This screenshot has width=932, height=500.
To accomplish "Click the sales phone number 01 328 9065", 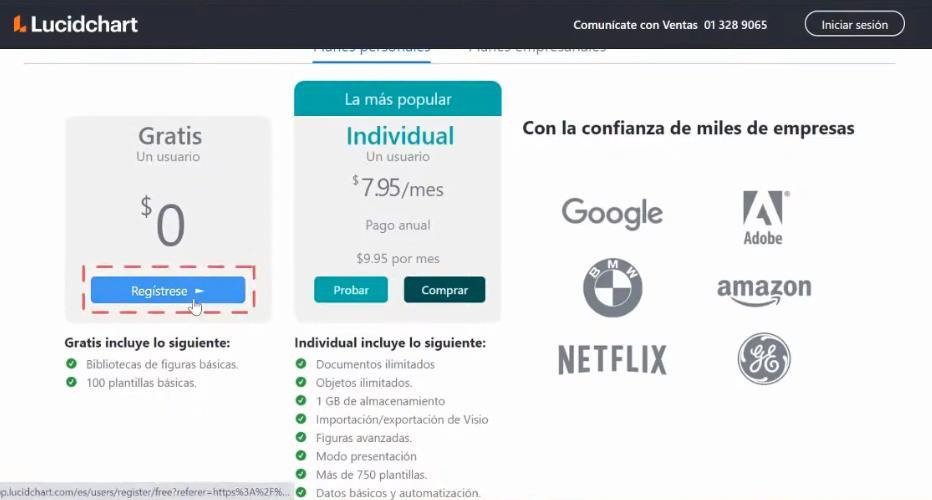I will pos(735,25).
